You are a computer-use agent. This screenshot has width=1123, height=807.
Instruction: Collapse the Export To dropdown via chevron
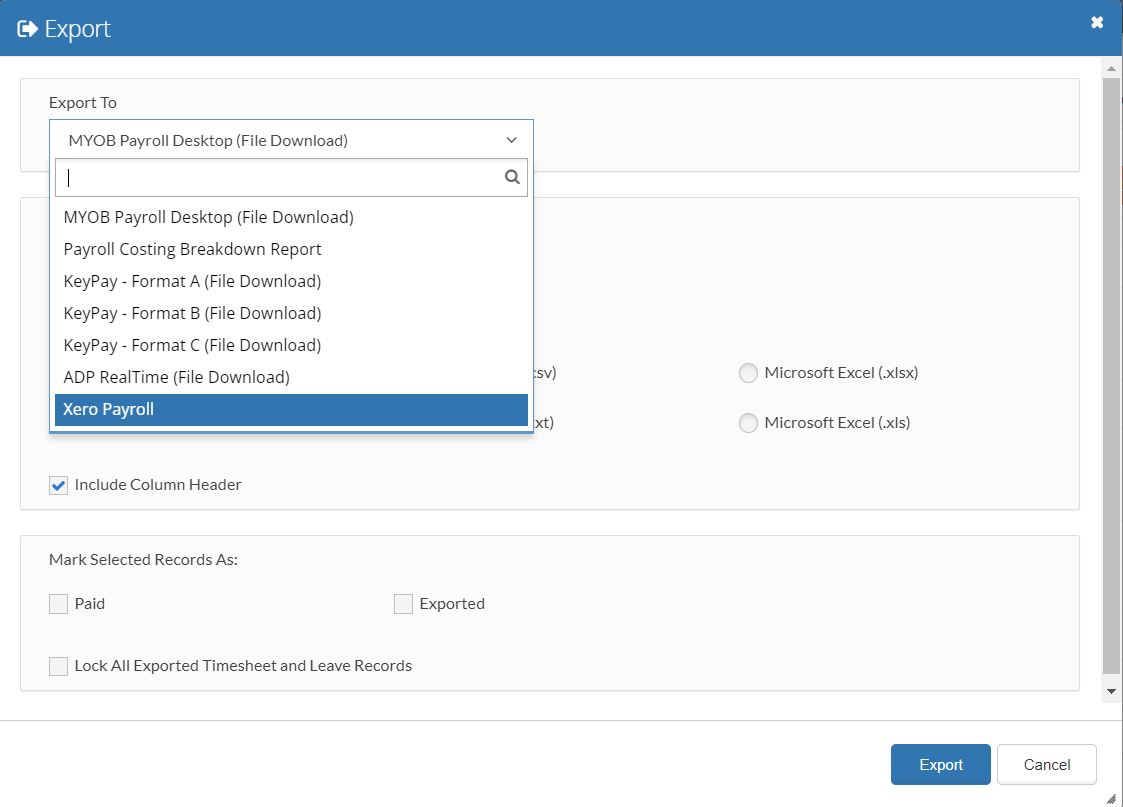click(511, 140)
